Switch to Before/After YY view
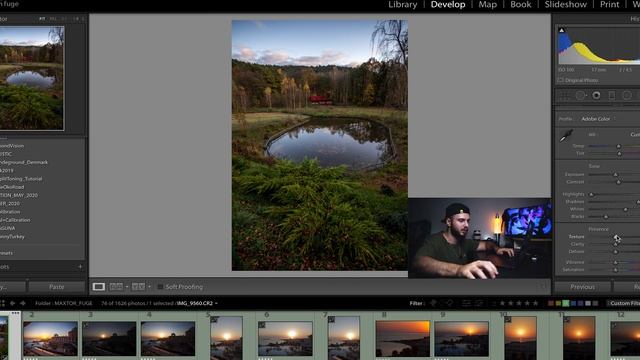 138,287
